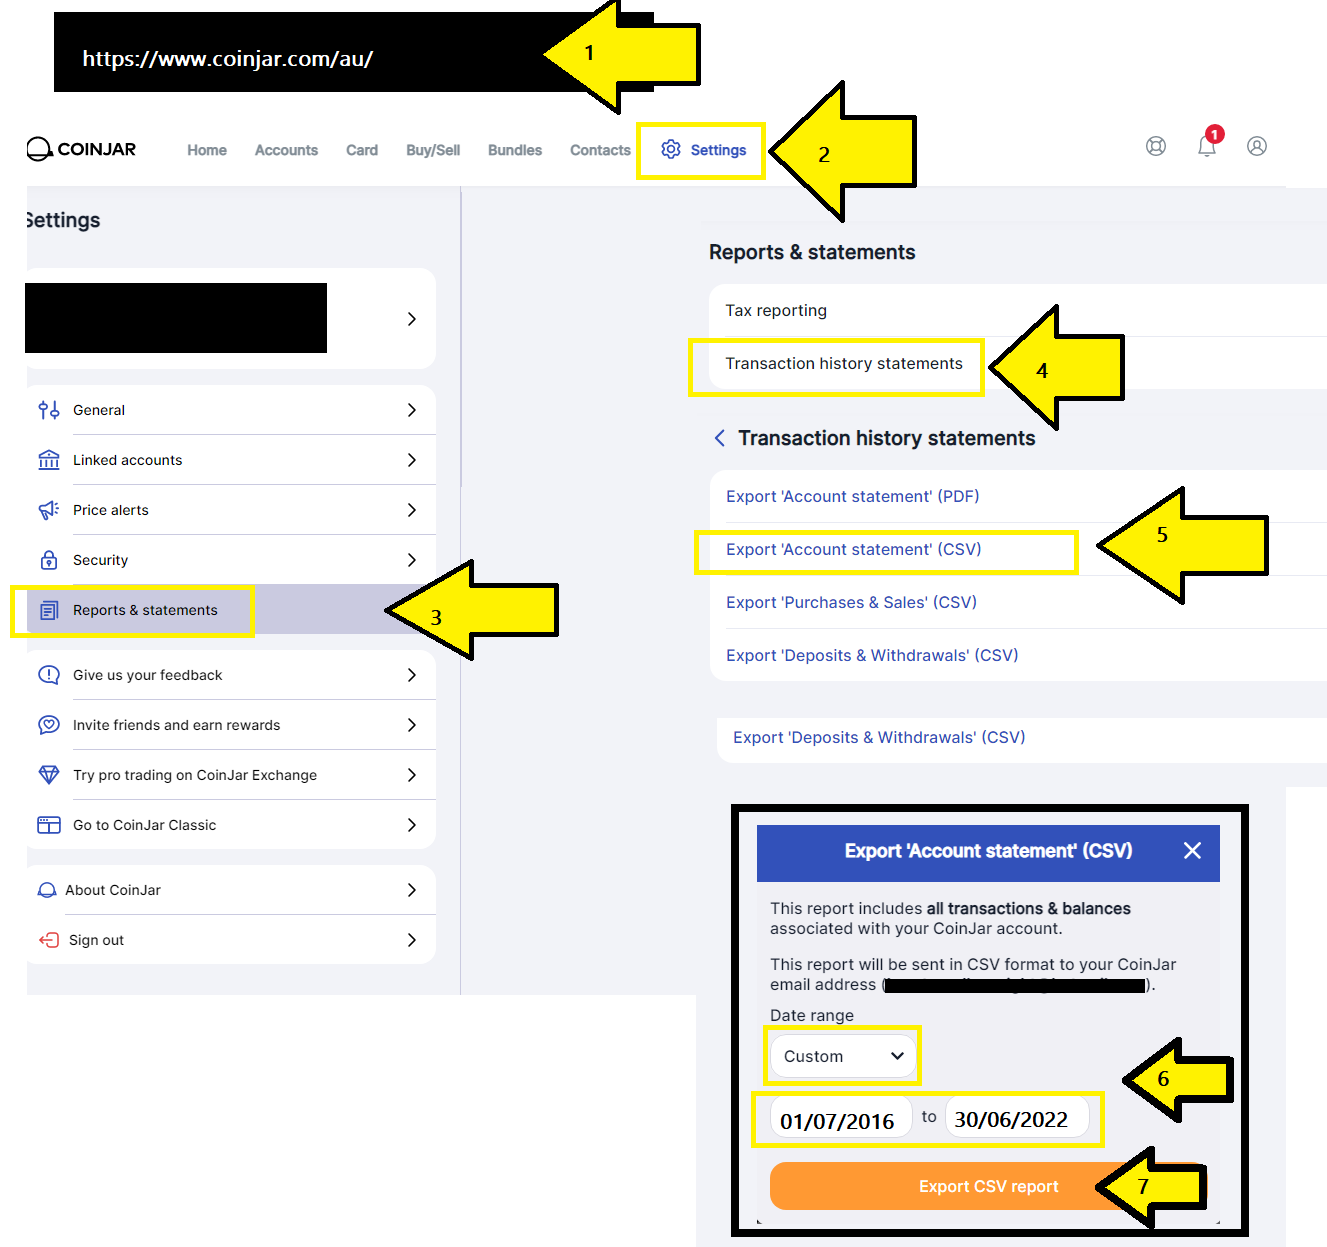Expand Invite friends and earn rewards chevron

[412, 725]
